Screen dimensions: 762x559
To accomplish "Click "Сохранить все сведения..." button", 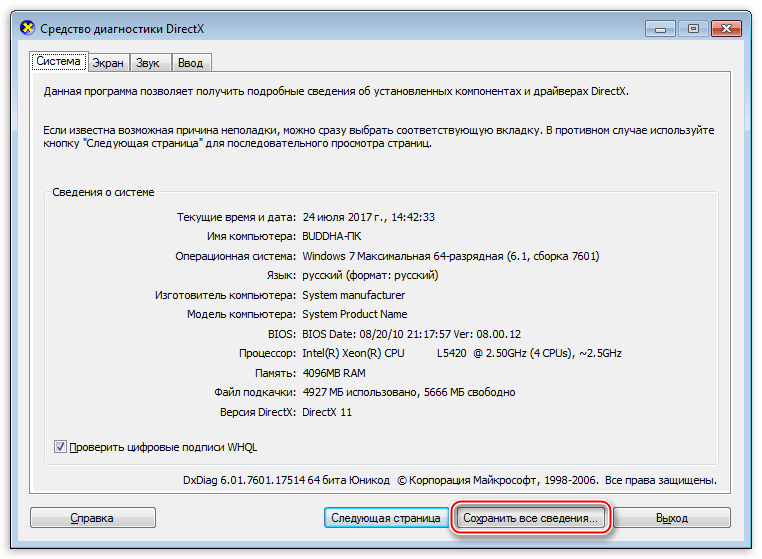I will [530, 518].
